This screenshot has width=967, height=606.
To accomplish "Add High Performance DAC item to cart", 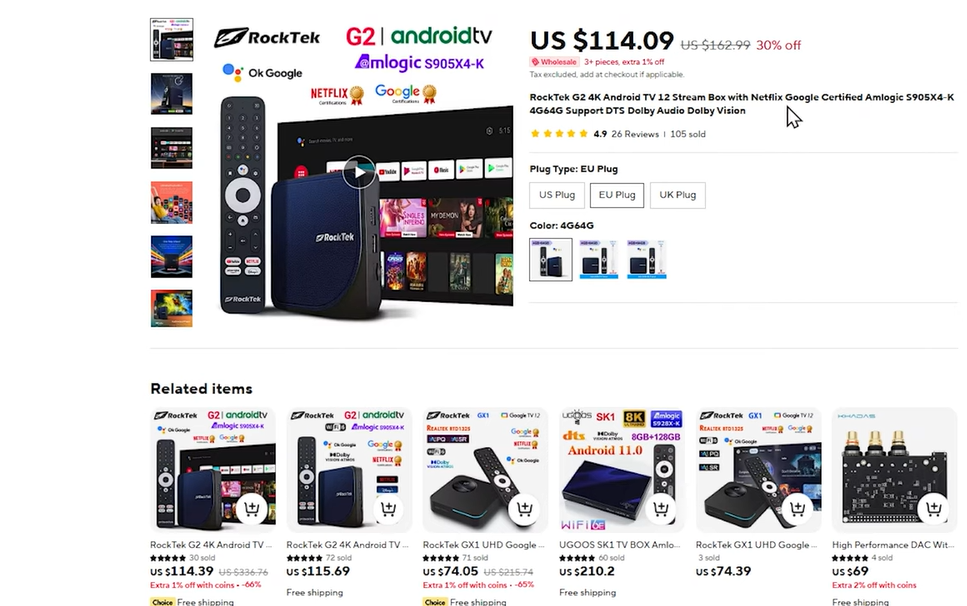I will point(934,509).
